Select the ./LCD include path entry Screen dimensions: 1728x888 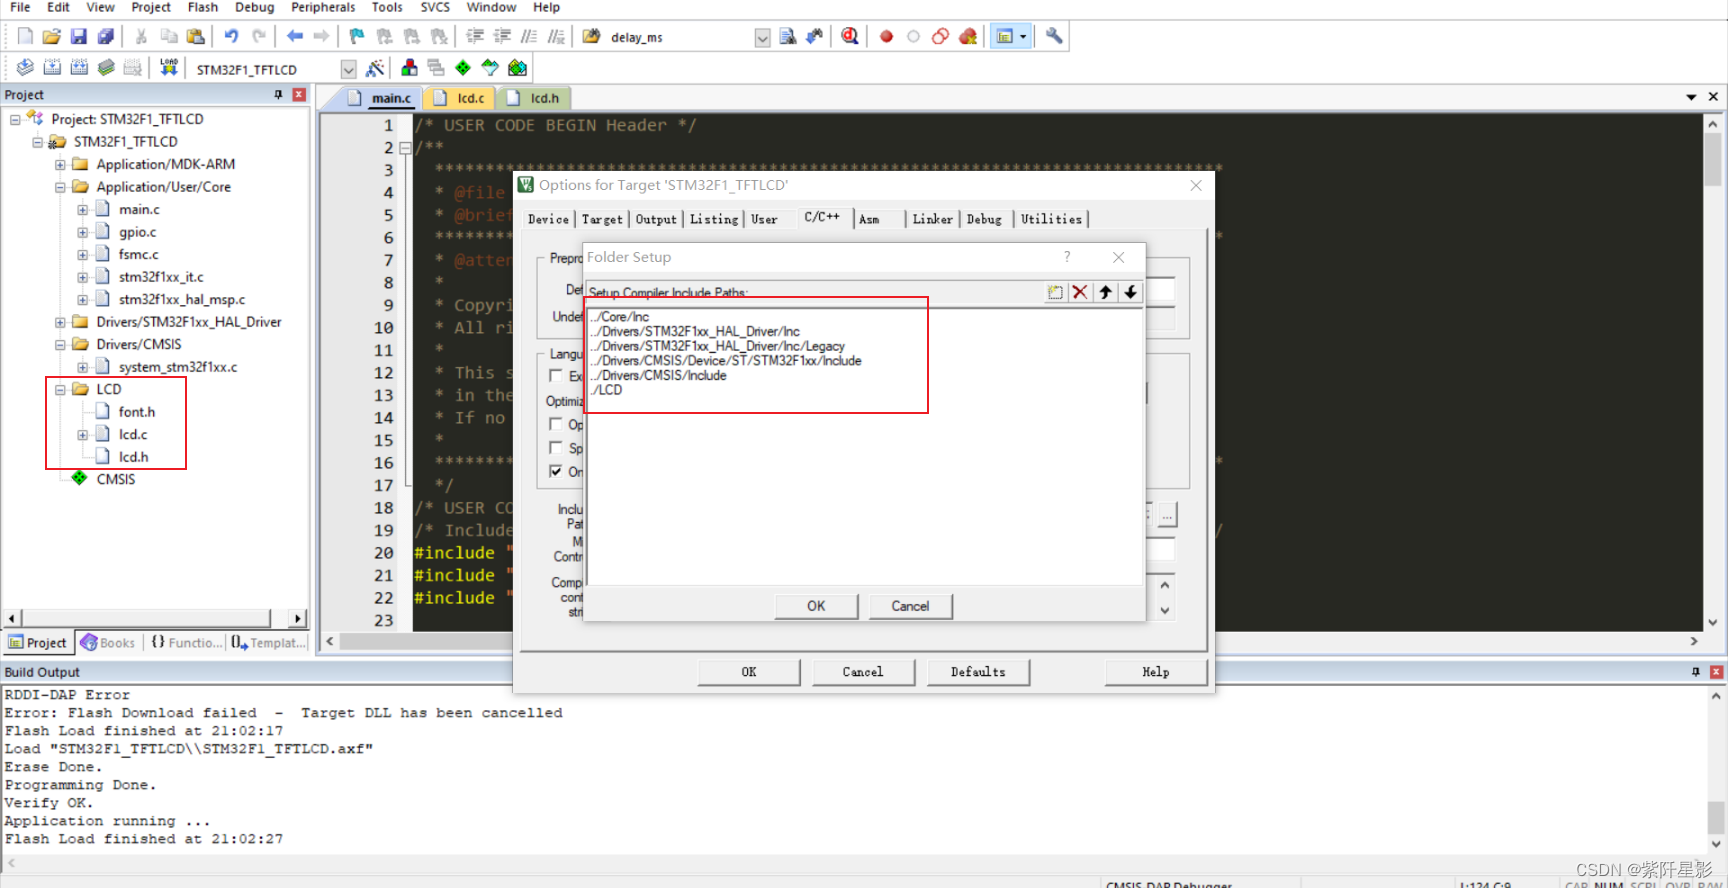607,390
